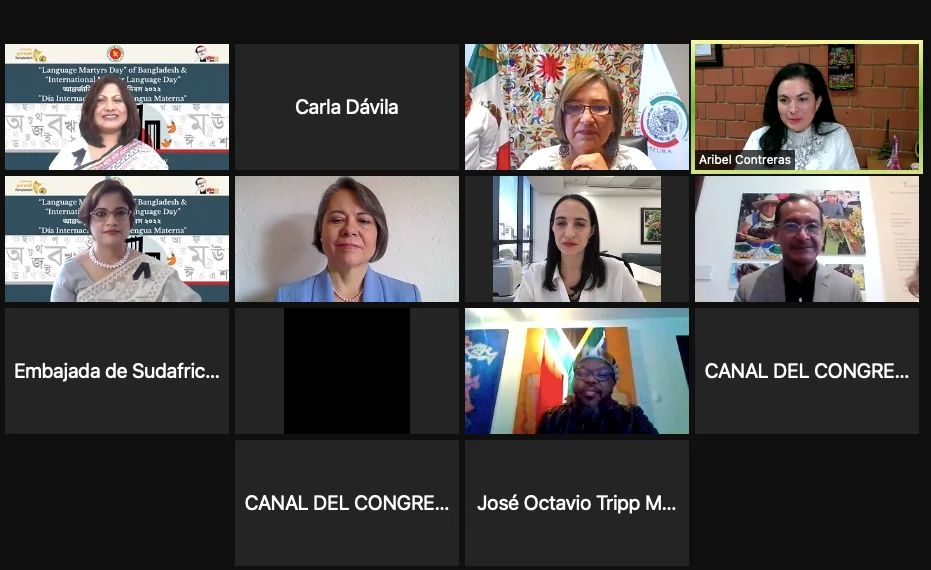This screenshot has height=570, width=931.
Task: Click the Aribel Contreras name label
Action: pos(745,160)
